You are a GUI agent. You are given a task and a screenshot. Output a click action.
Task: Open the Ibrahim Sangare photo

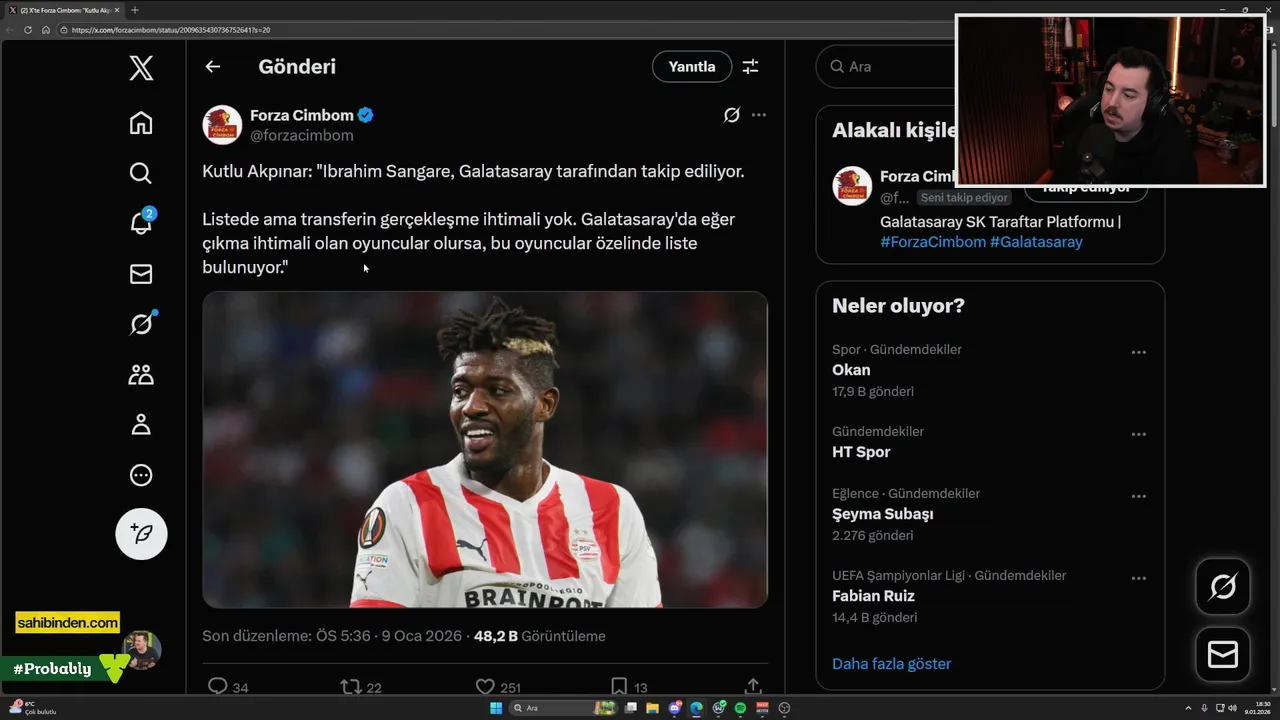[x=485, y=449]
